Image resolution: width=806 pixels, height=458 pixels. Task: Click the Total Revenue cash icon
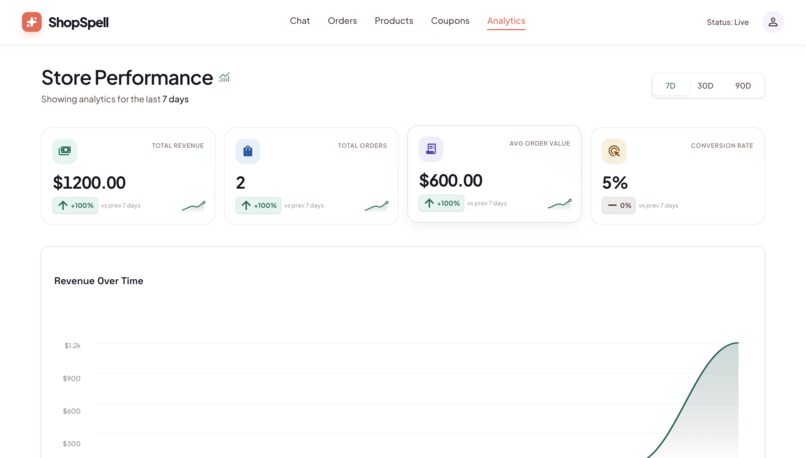(65, 151)
